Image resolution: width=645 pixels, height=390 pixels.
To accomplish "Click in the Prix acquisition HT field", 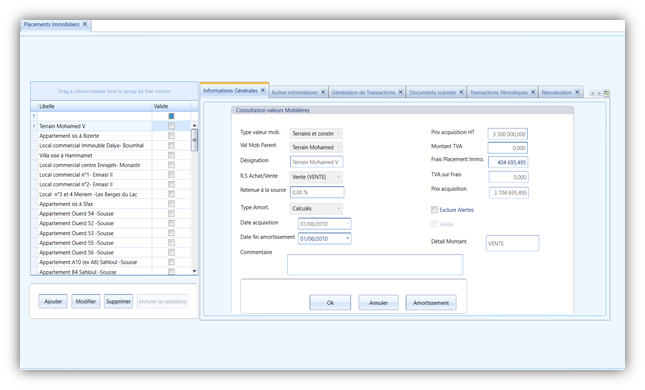I will point(508,134).
